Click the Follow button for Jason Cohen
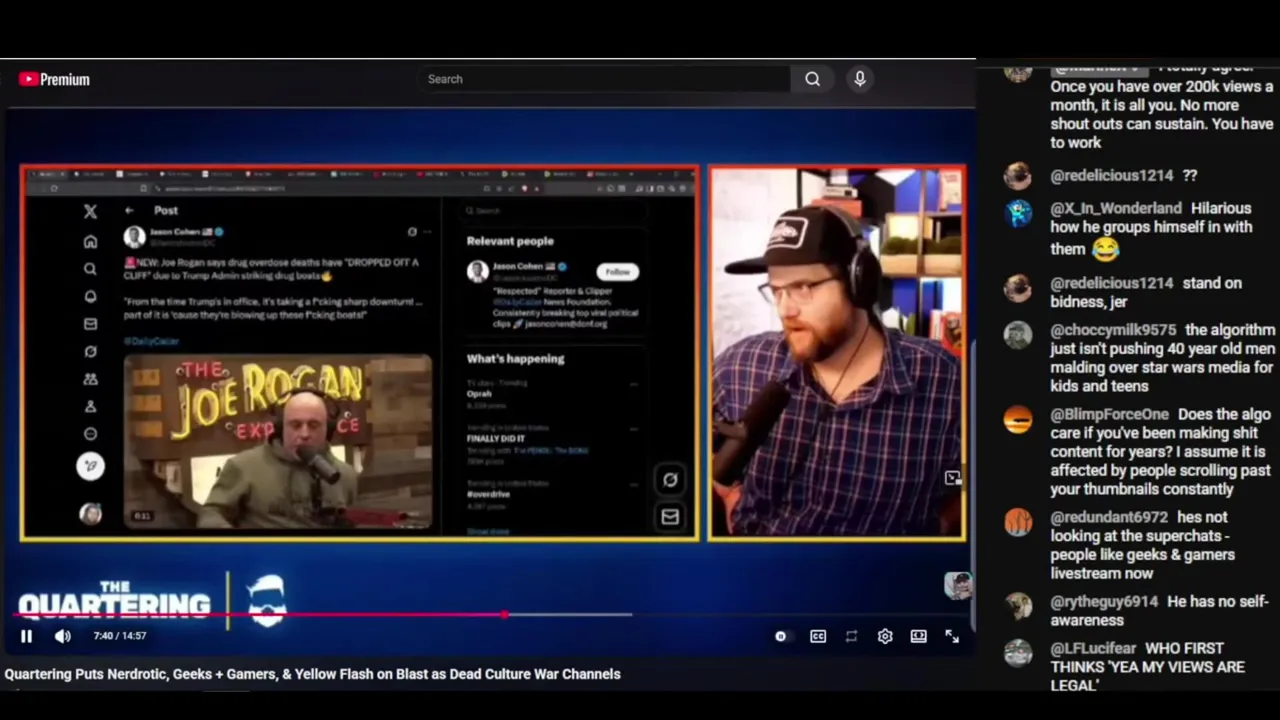The image size is (1280, 720). coord(618,272)
